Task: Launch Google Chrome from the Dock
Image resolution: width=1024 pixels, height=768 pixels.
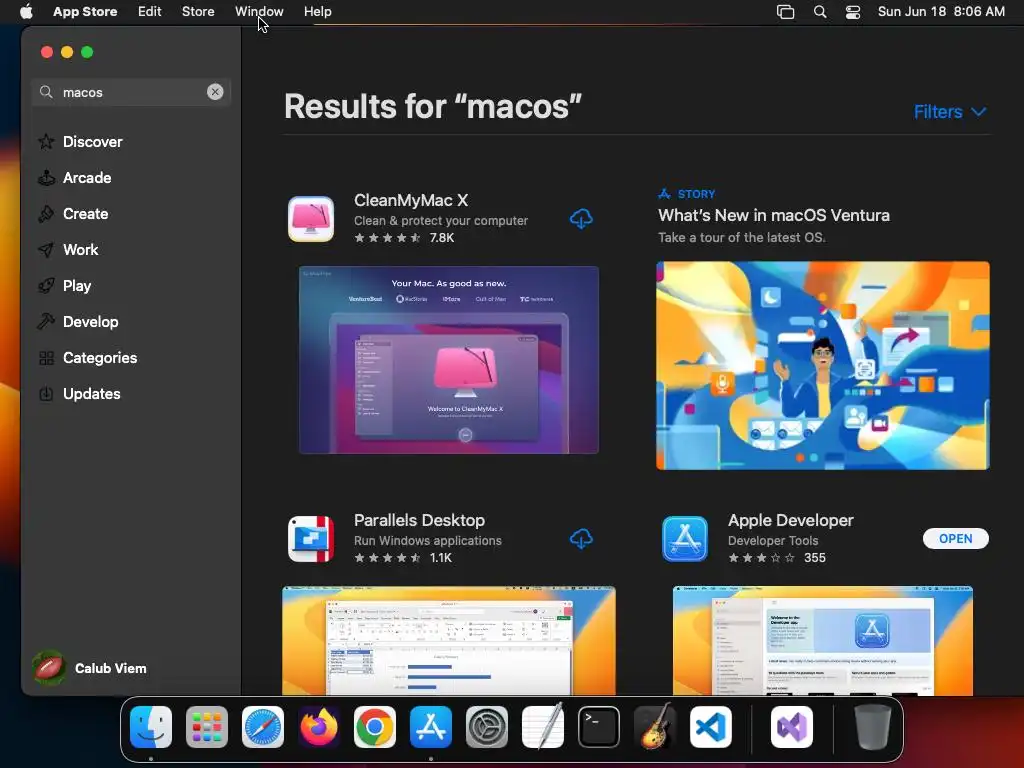Action: coord(375,727)
